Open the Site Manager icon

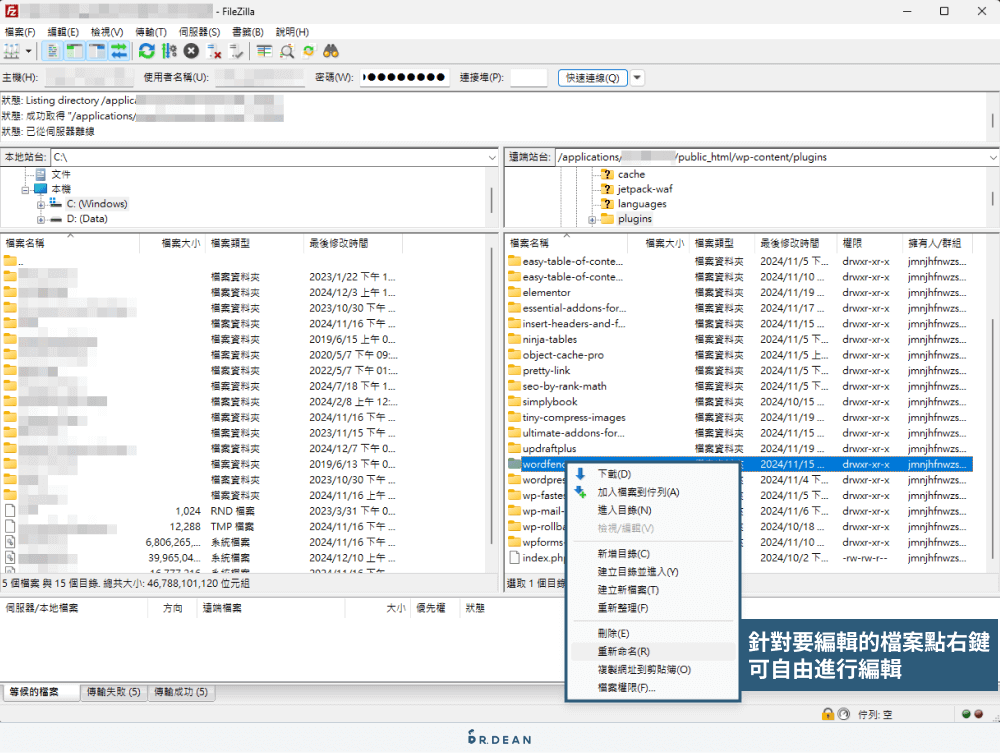12,51
